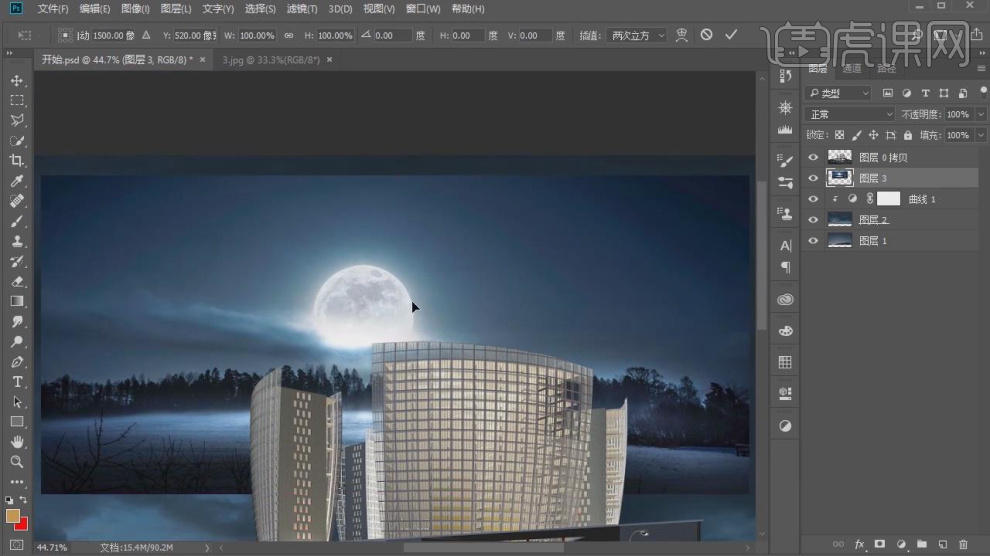Open the 滤镜(T) menu

301,9
